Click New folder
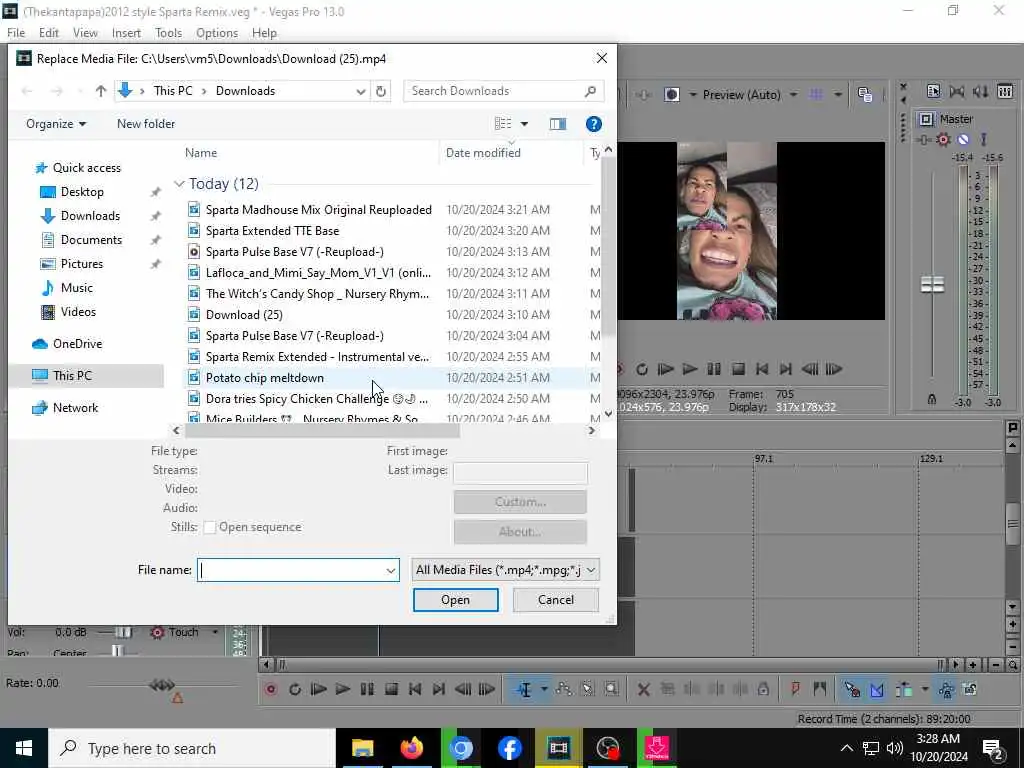 tap(146, 124)
